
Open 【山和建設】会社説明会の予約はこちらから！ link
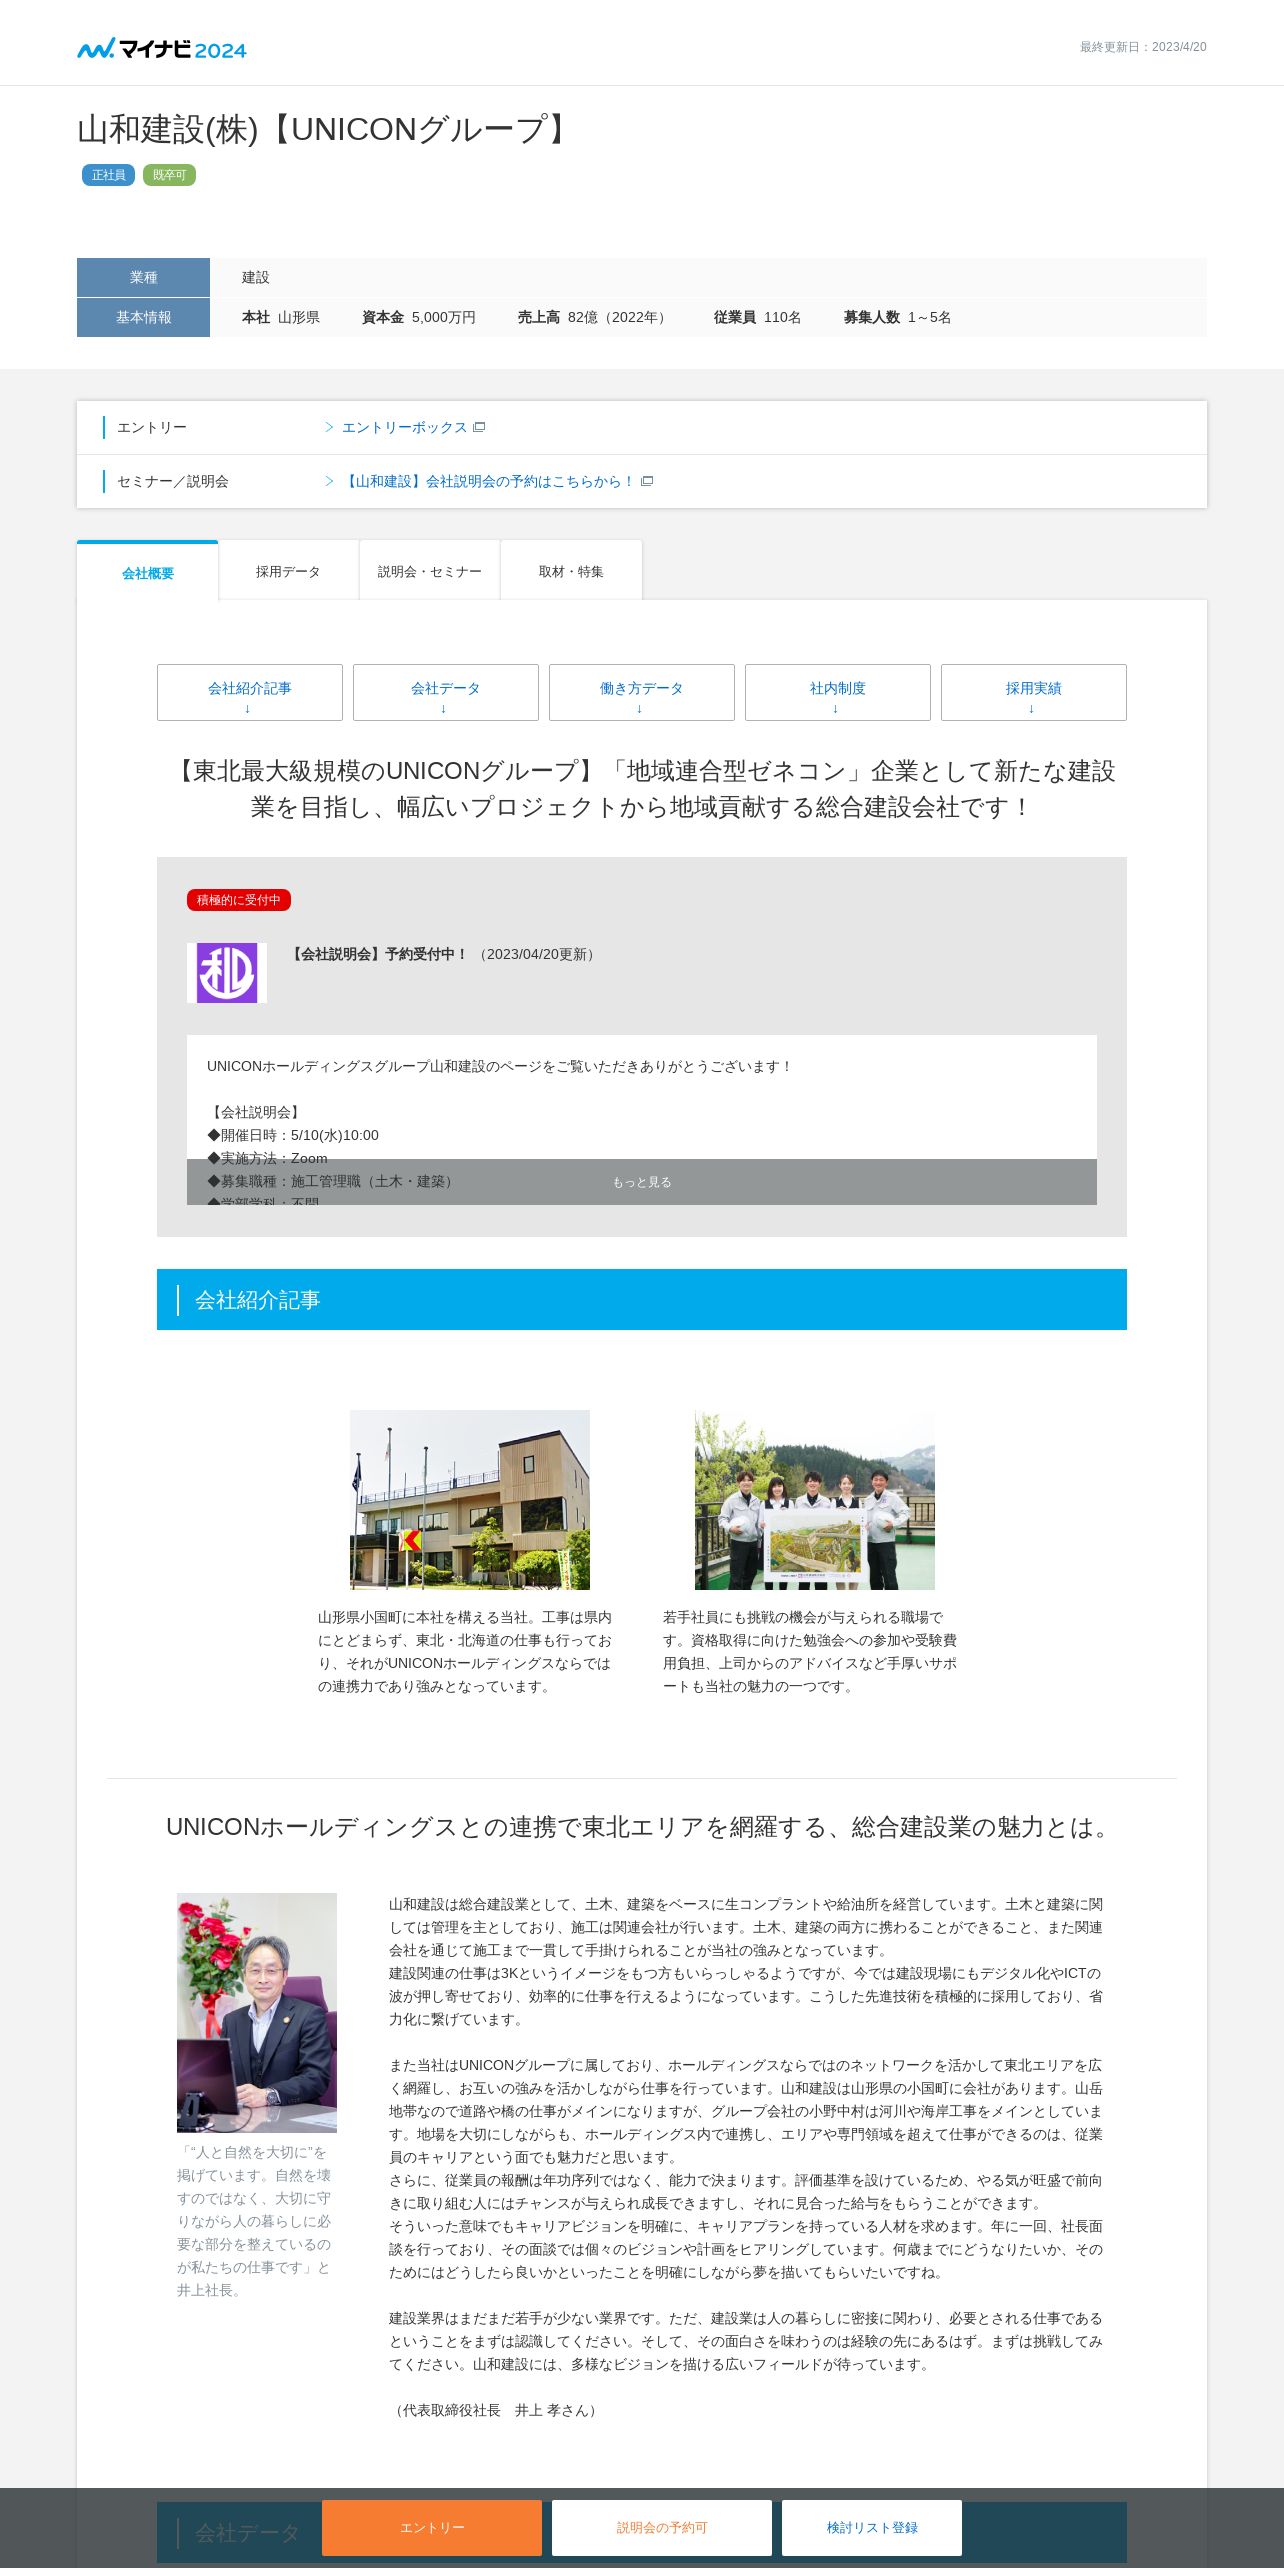[x=488, y=481]
